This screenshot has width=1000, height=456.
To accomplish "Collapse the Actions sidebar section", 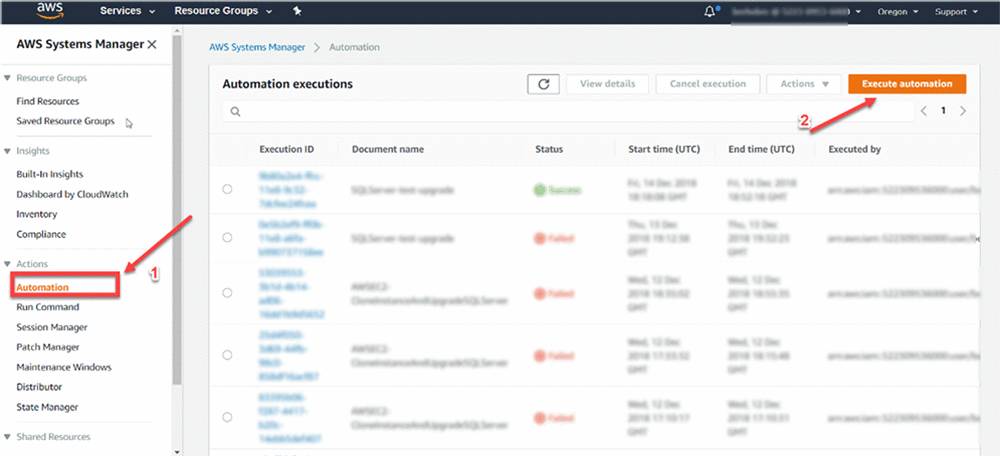I will 8,264.
